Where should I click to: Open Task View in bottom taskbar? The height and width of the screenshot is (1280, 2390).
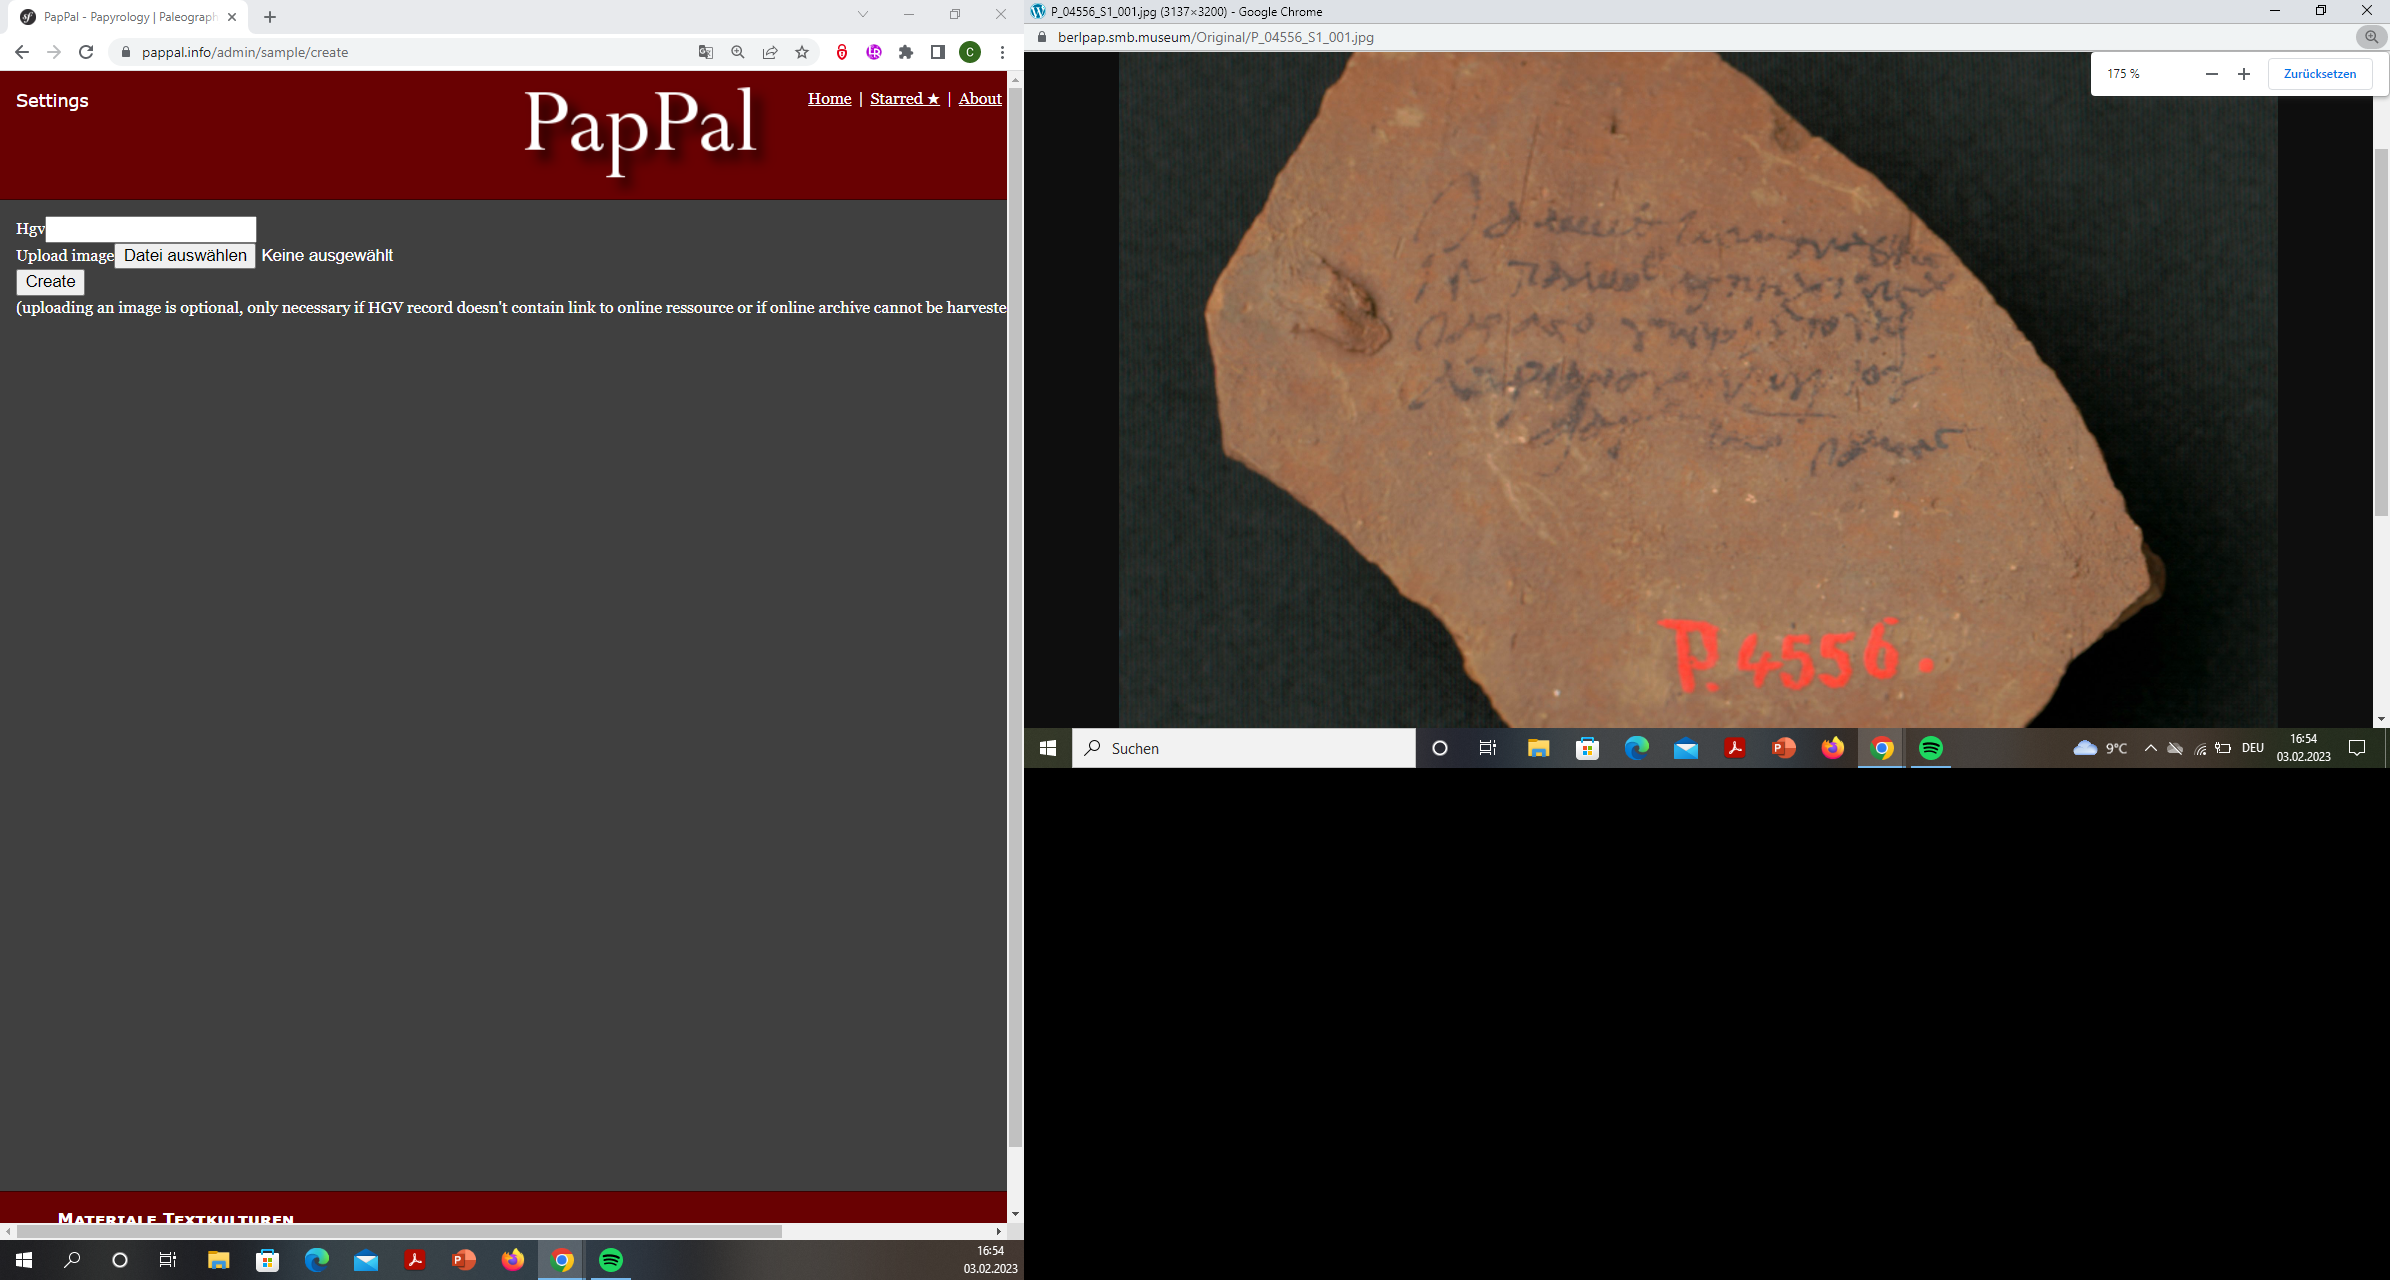pyautogui.click(x=168, y=1260)
